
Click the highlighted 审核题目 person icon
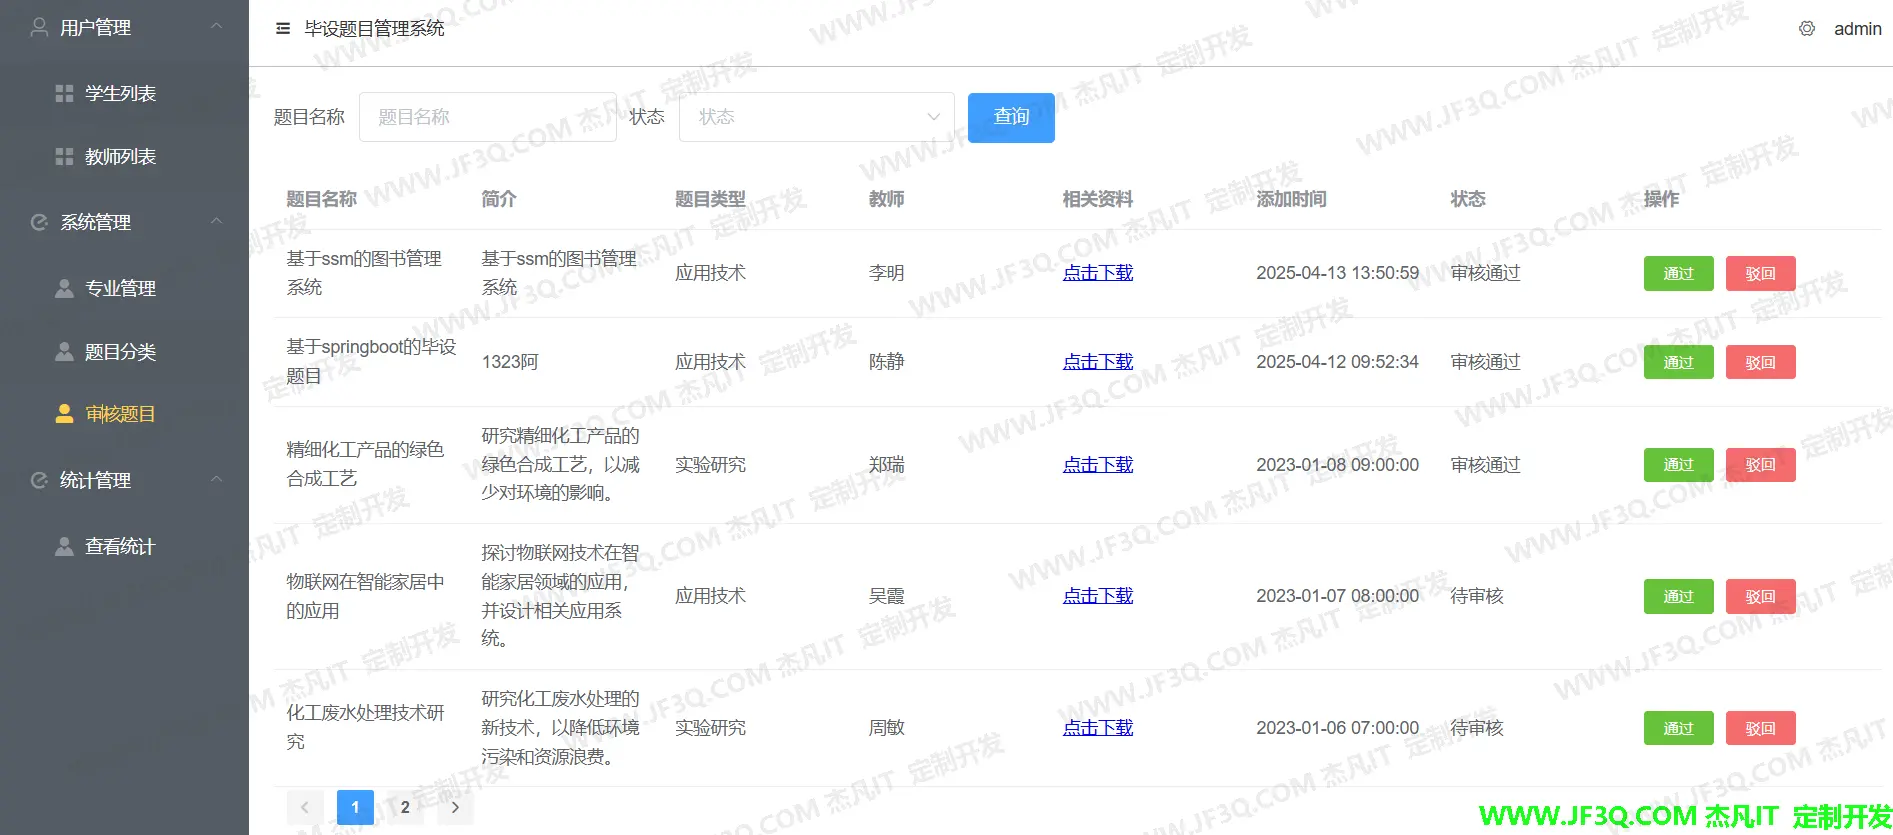tap(64, 414)
